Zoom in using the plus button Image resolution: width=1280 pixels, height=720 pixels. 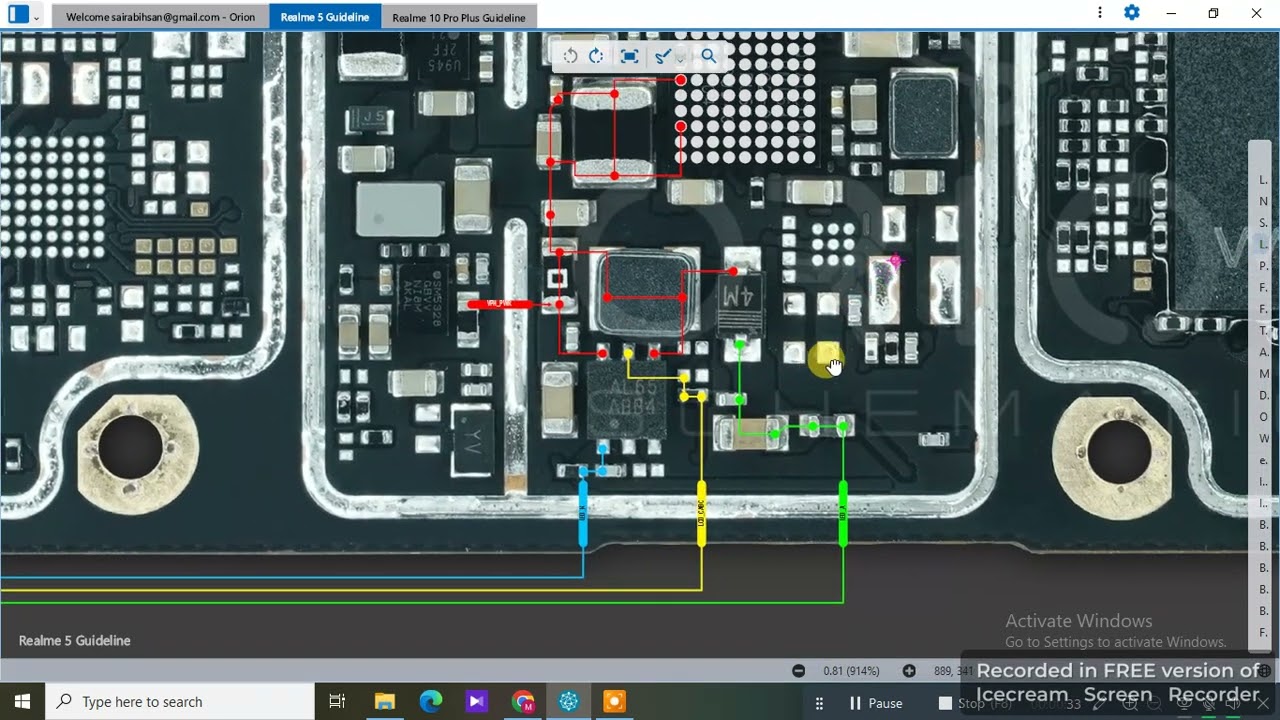909,671
